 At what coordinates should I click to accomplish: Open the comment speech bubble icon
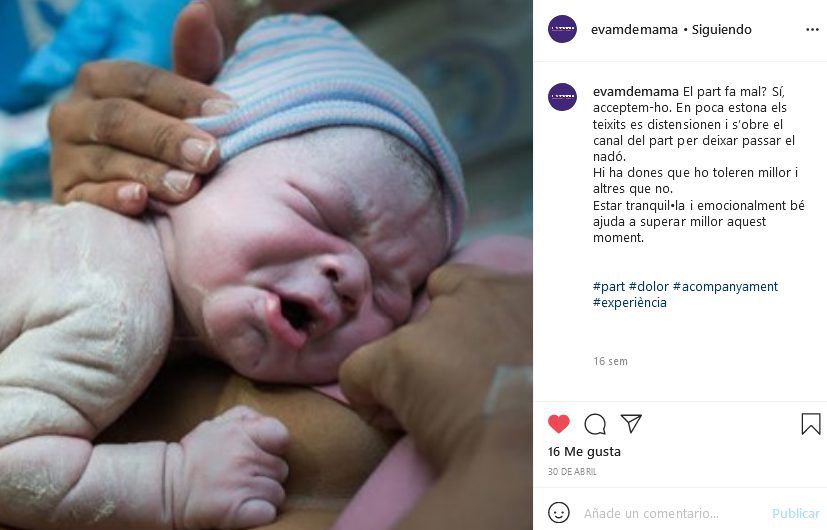[595, 424]
